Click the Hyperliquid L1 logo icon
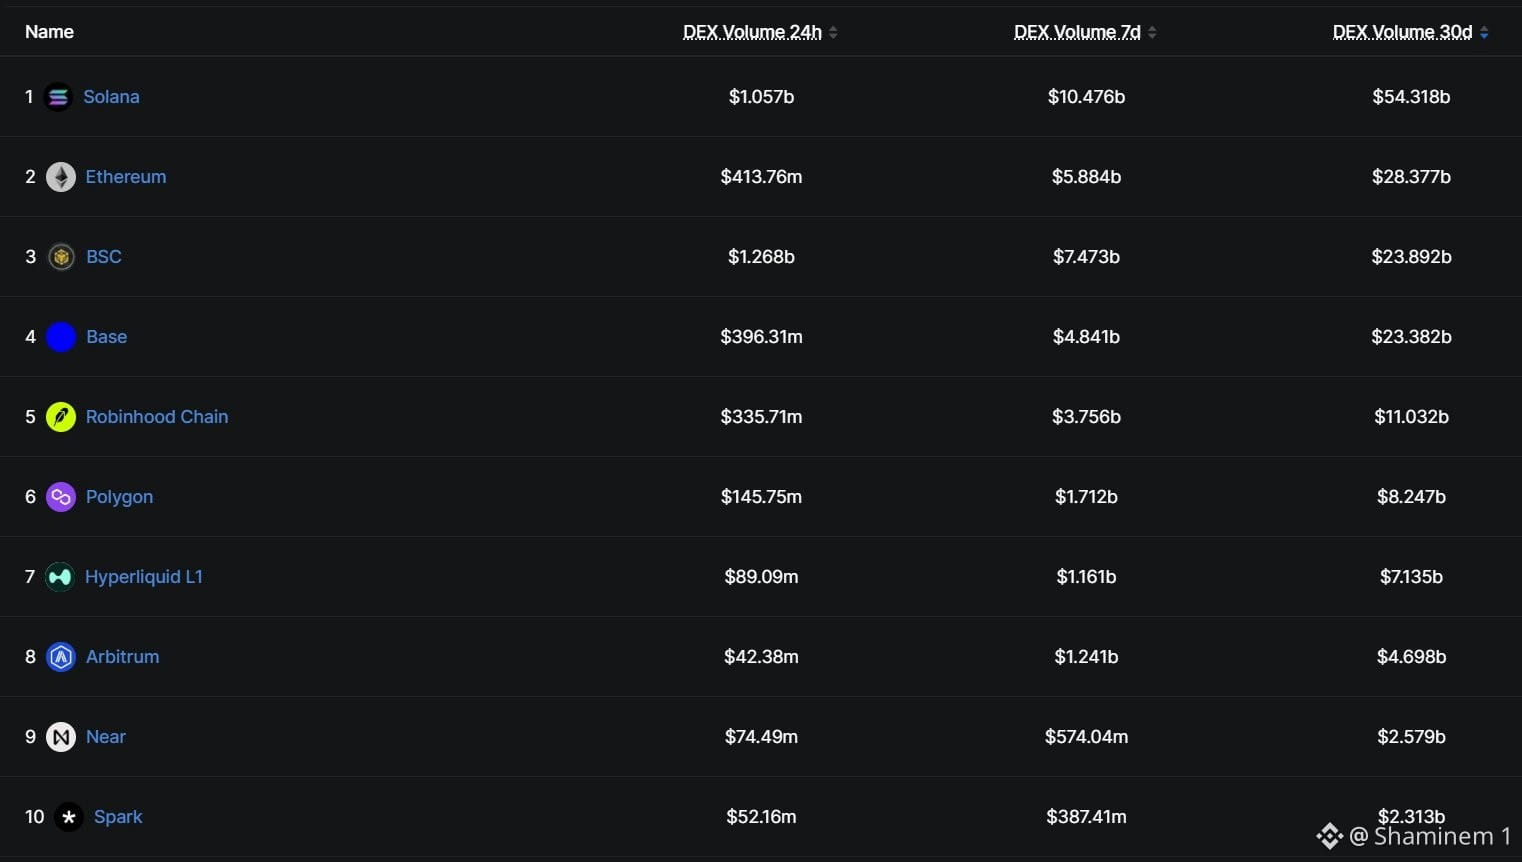The image size is (1522, 862). (x=60, y=577)
